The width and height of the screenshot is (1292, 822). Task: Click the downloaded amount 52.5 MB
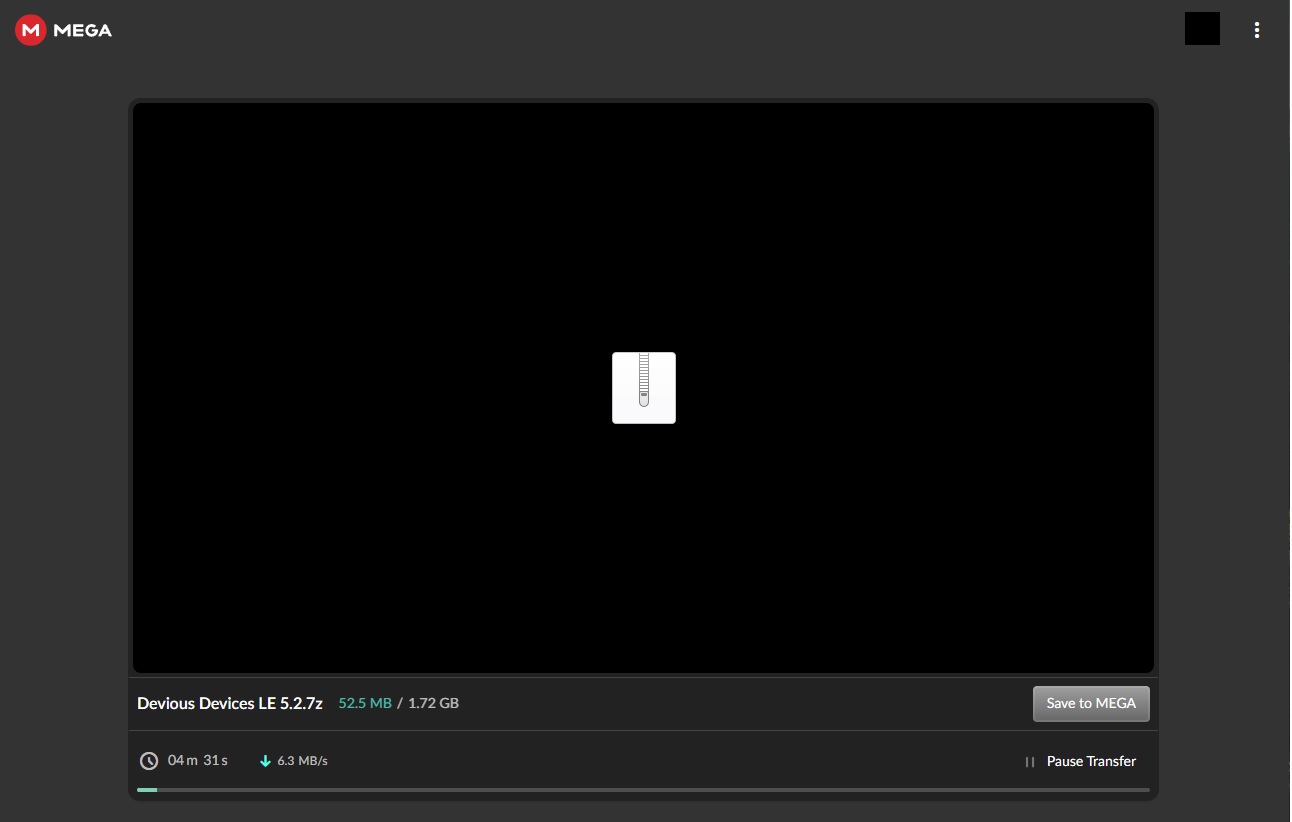point(365,703)
